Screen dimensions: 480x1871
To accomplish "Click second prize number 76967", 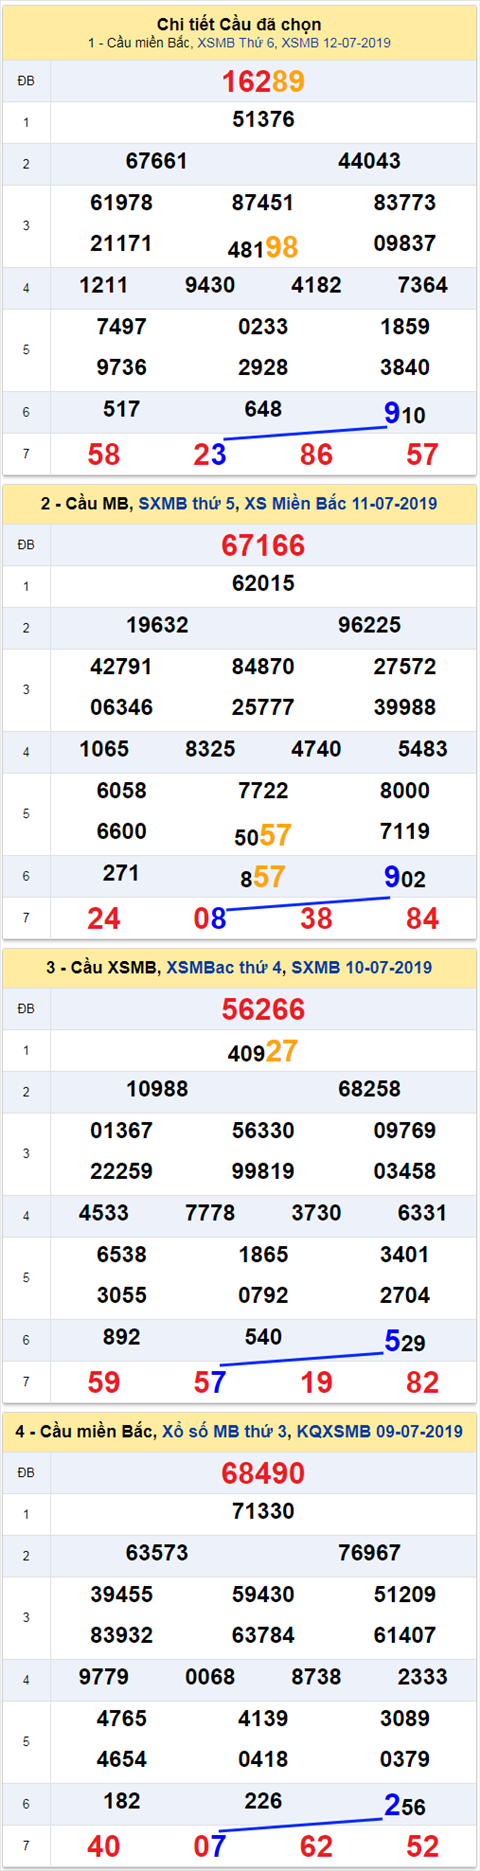I will pyautogui.click(x=369, y=1553).
